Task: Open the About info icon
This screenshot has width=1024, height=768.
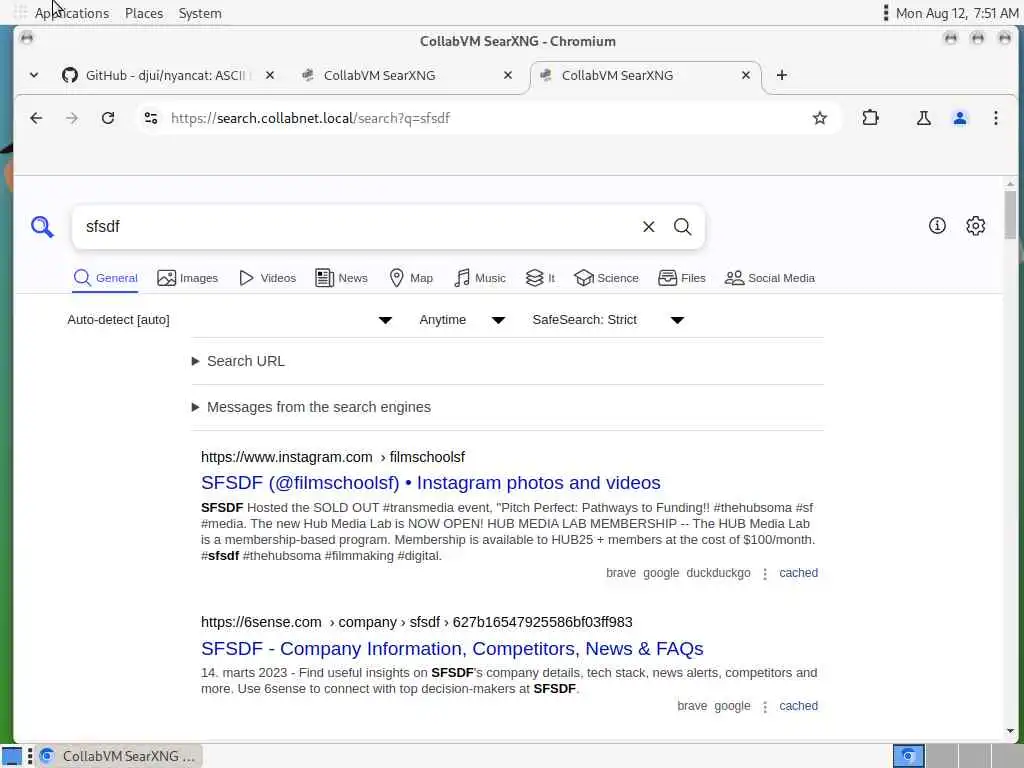Action: click(x=937, y=226)
